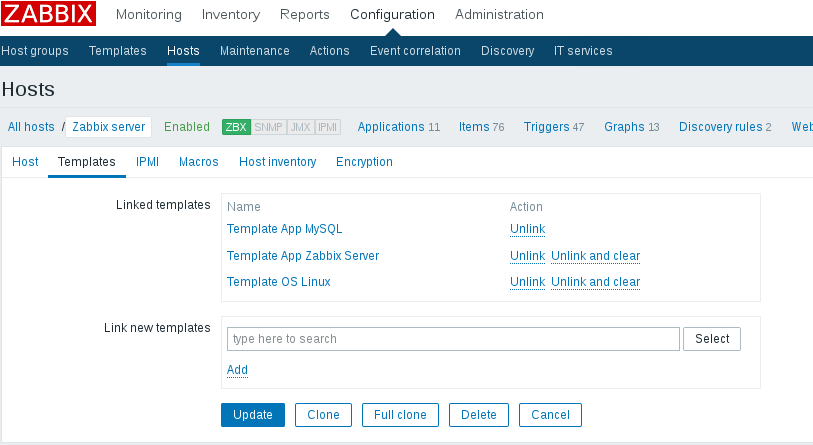
Task: Click the Link new templates label
Action: tap(157, 328)
